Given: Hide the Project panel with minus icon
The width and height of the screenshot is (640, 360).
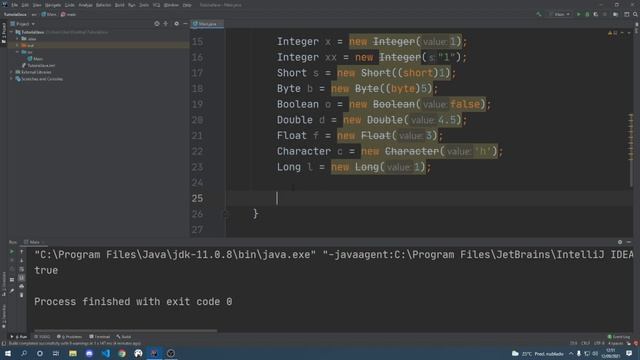Looking at the screenshot, I should tap(185, 24).
